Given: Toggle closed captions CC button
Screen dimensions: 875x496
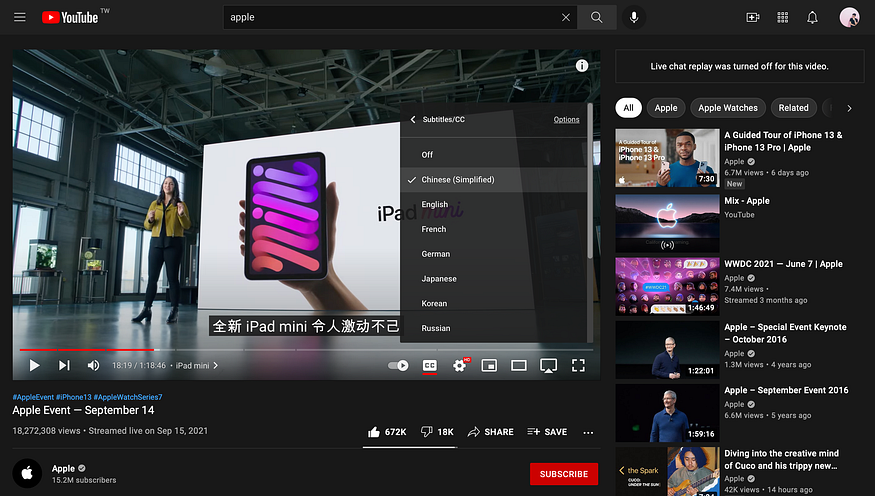Looking at the screenshot, I should click(430, 365).
